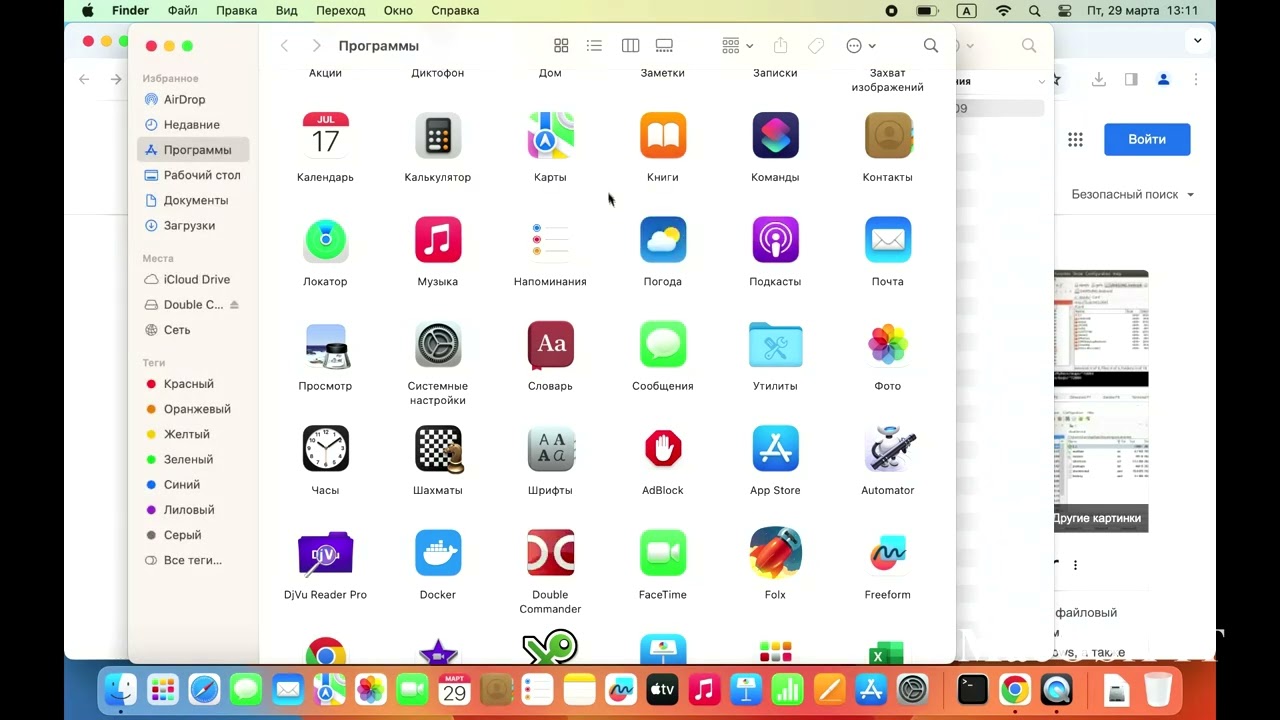The image size is (1280, 720).
Task: Eject the Double C... volume
Action: [235, 305]
